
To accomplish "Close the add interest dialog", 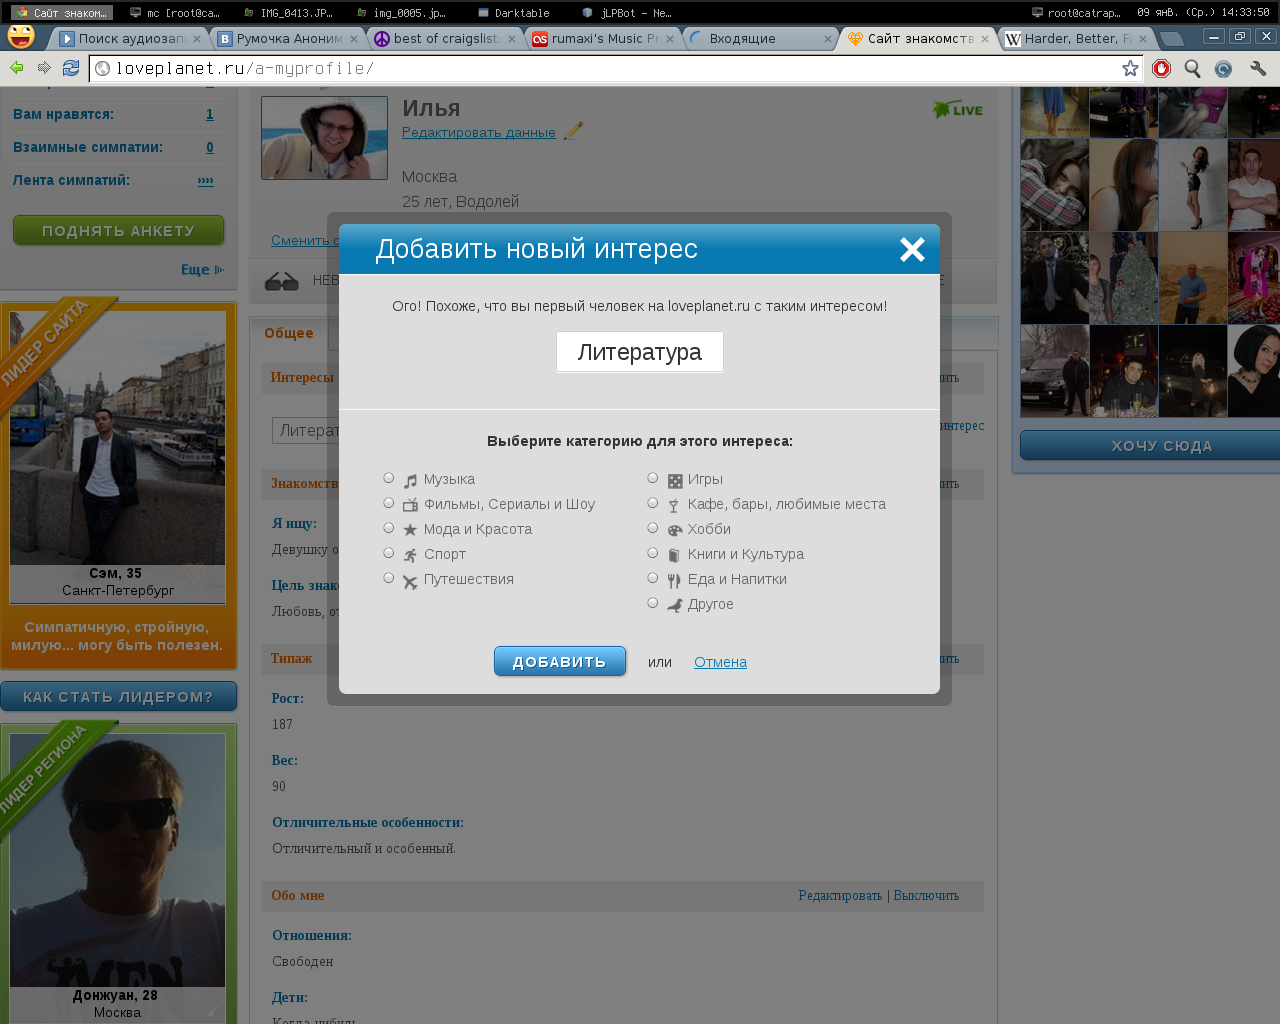I will point(912,249).
